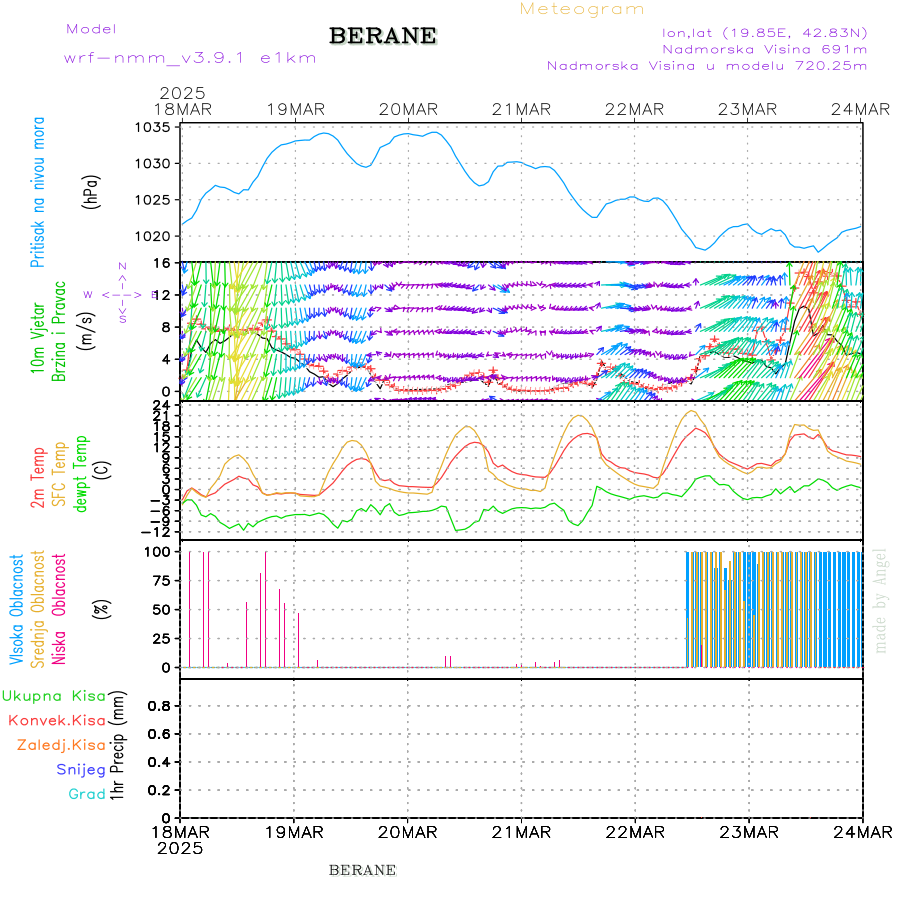Click 20MAR on the lower date axis
This screenshot has width=900, height=900.
(408, 832)
